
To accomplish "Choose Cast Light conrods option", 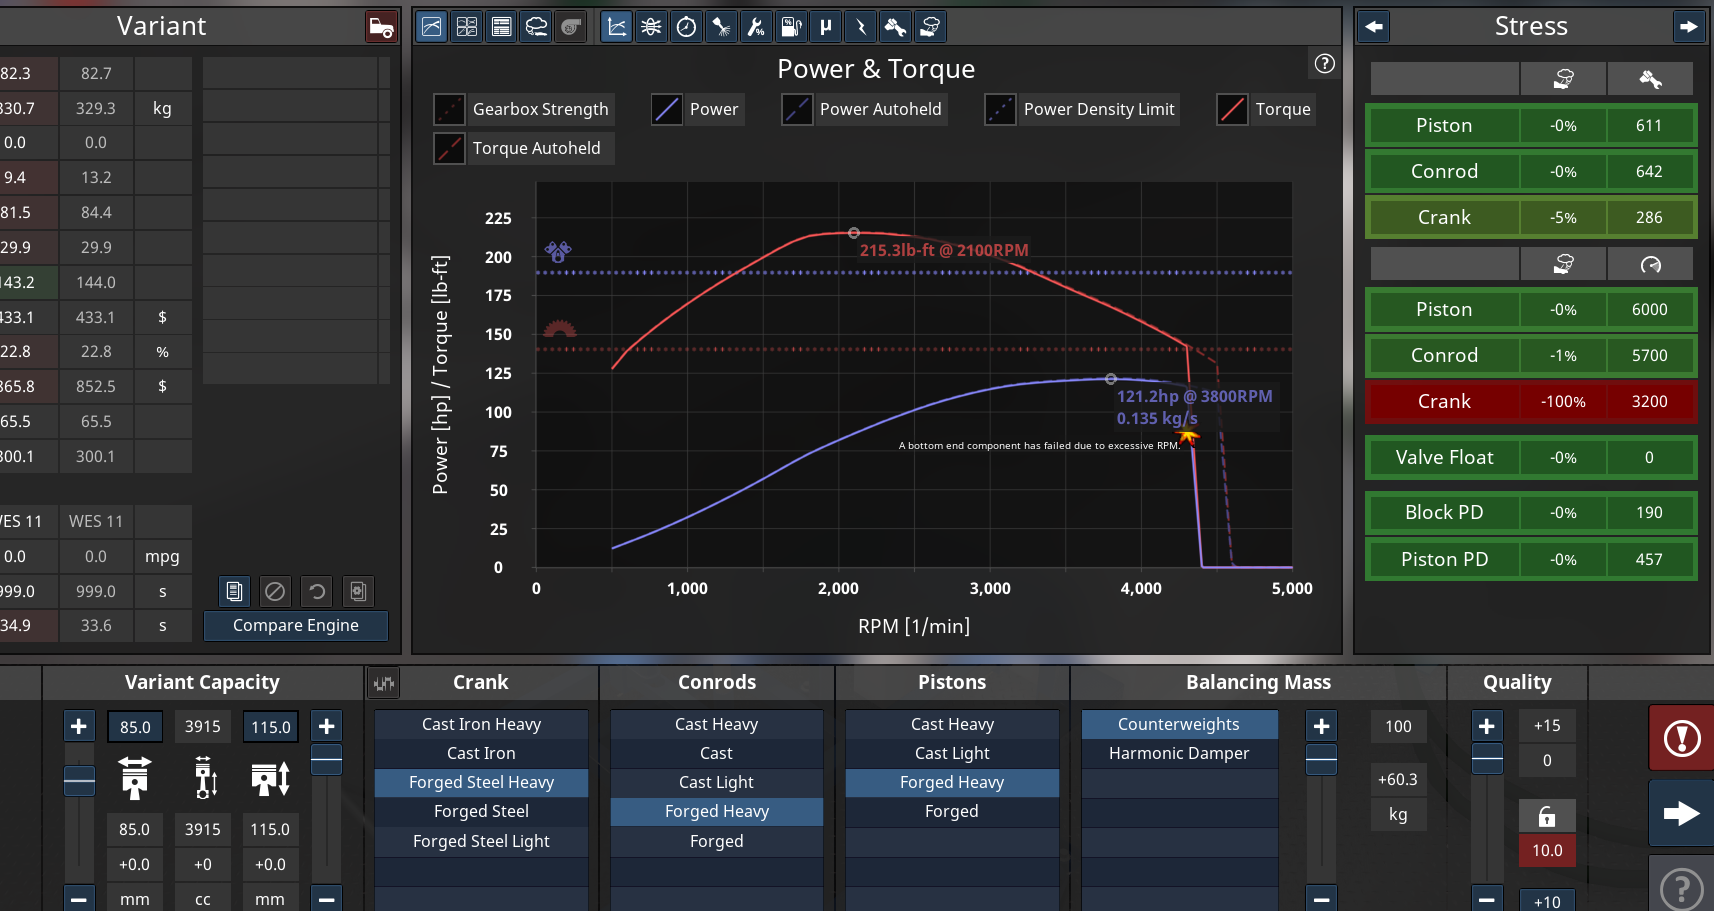I will pos(716,782).
